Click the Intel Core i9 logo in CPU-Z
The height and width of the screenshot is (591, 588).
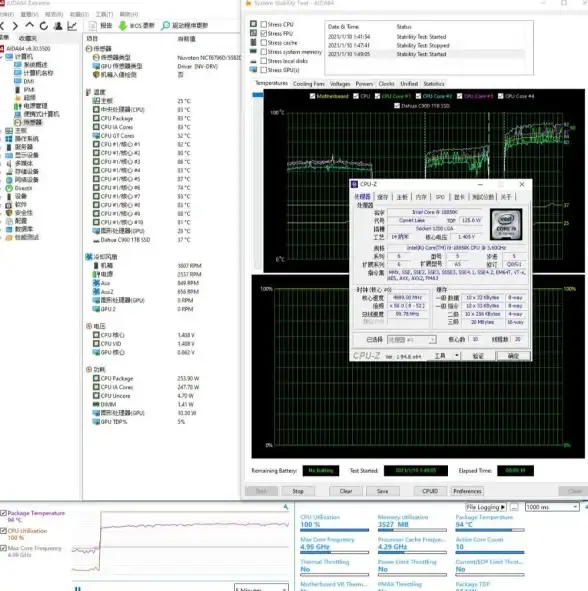click(506, 225)
